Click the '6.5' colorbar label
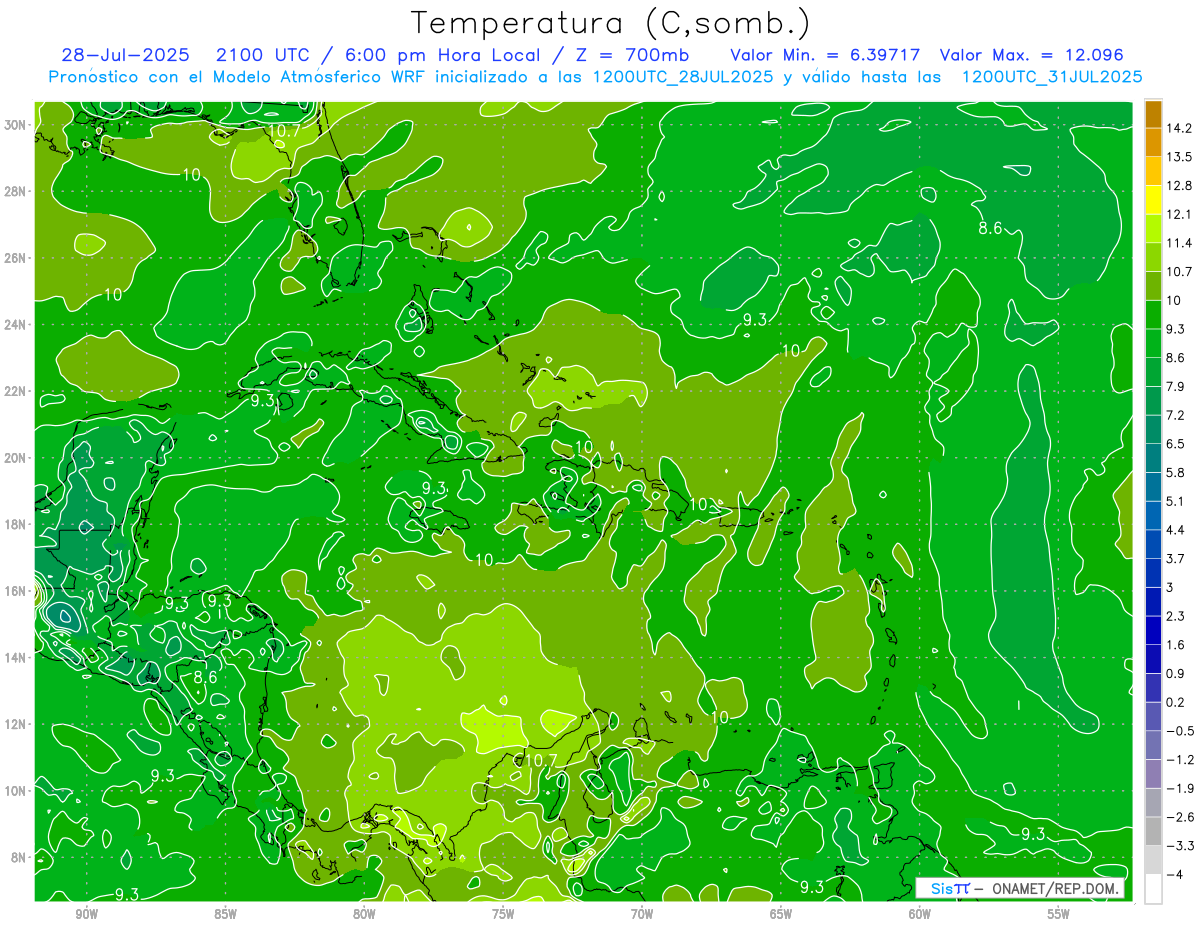This screenshot has height=927, width=1200. (1177, 444)
